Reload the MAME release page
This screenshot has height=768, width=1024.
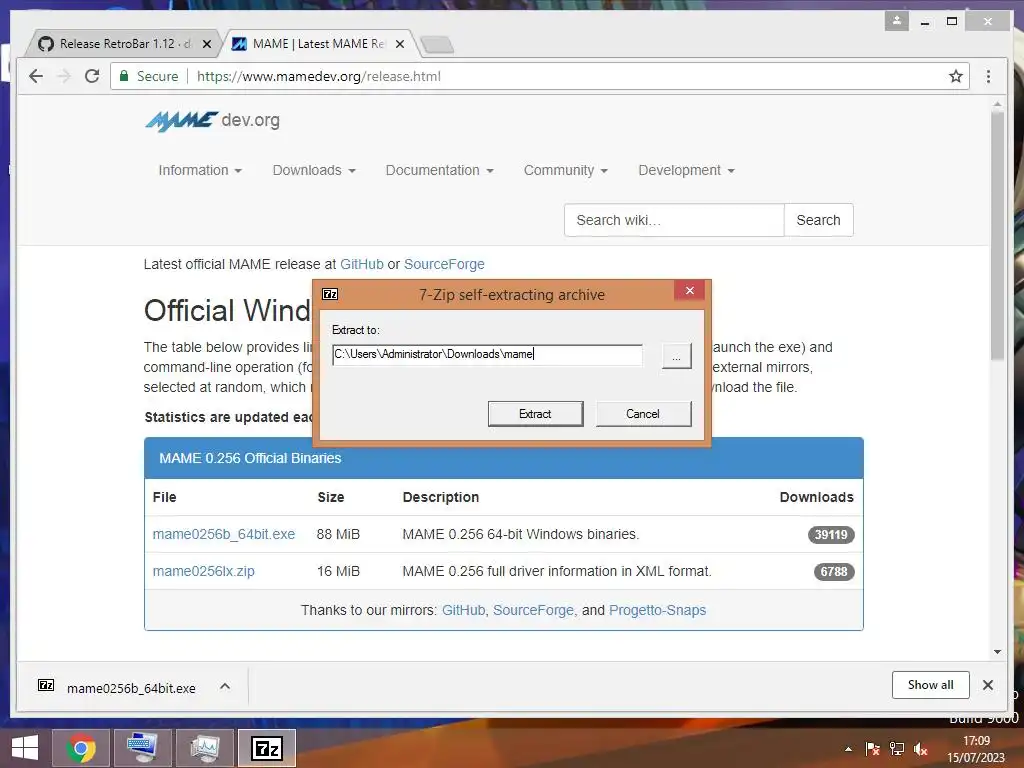[x=92, y=76]
